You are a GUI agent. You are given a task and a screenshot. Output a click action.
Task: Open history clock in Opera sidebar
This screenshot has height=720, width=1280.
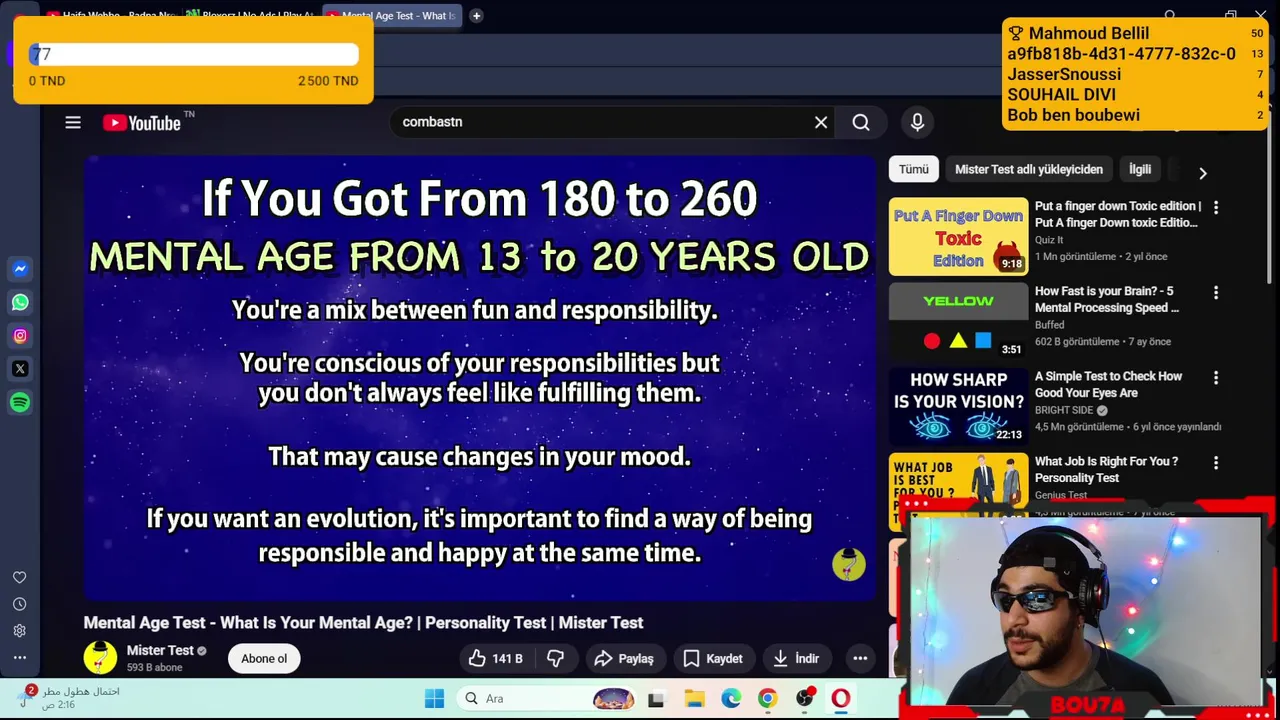(19, 604)
